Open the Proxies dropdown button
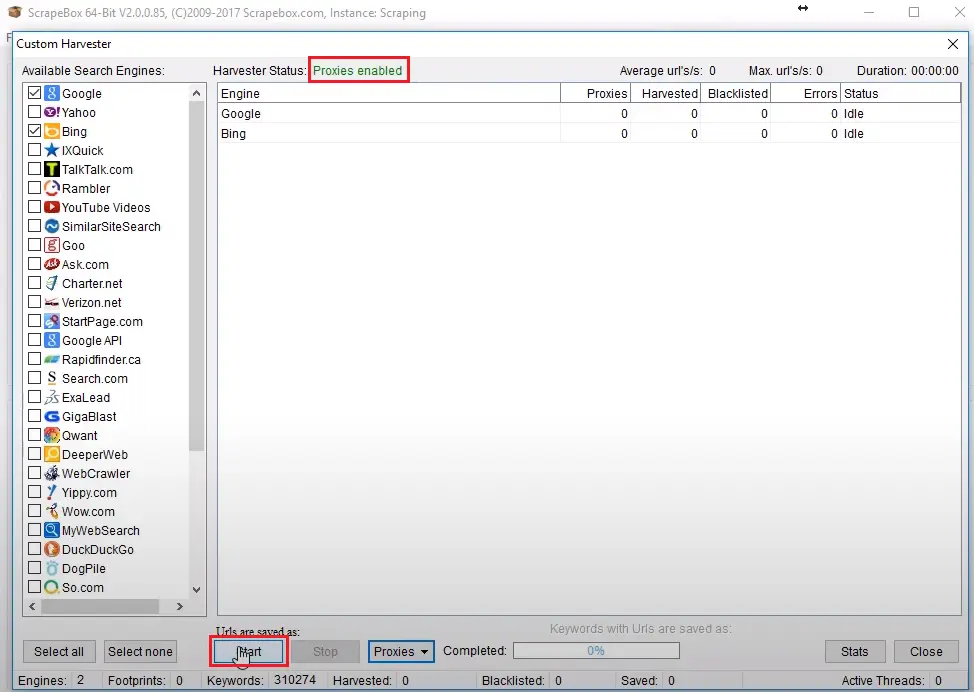 click(x=401, y=652)
